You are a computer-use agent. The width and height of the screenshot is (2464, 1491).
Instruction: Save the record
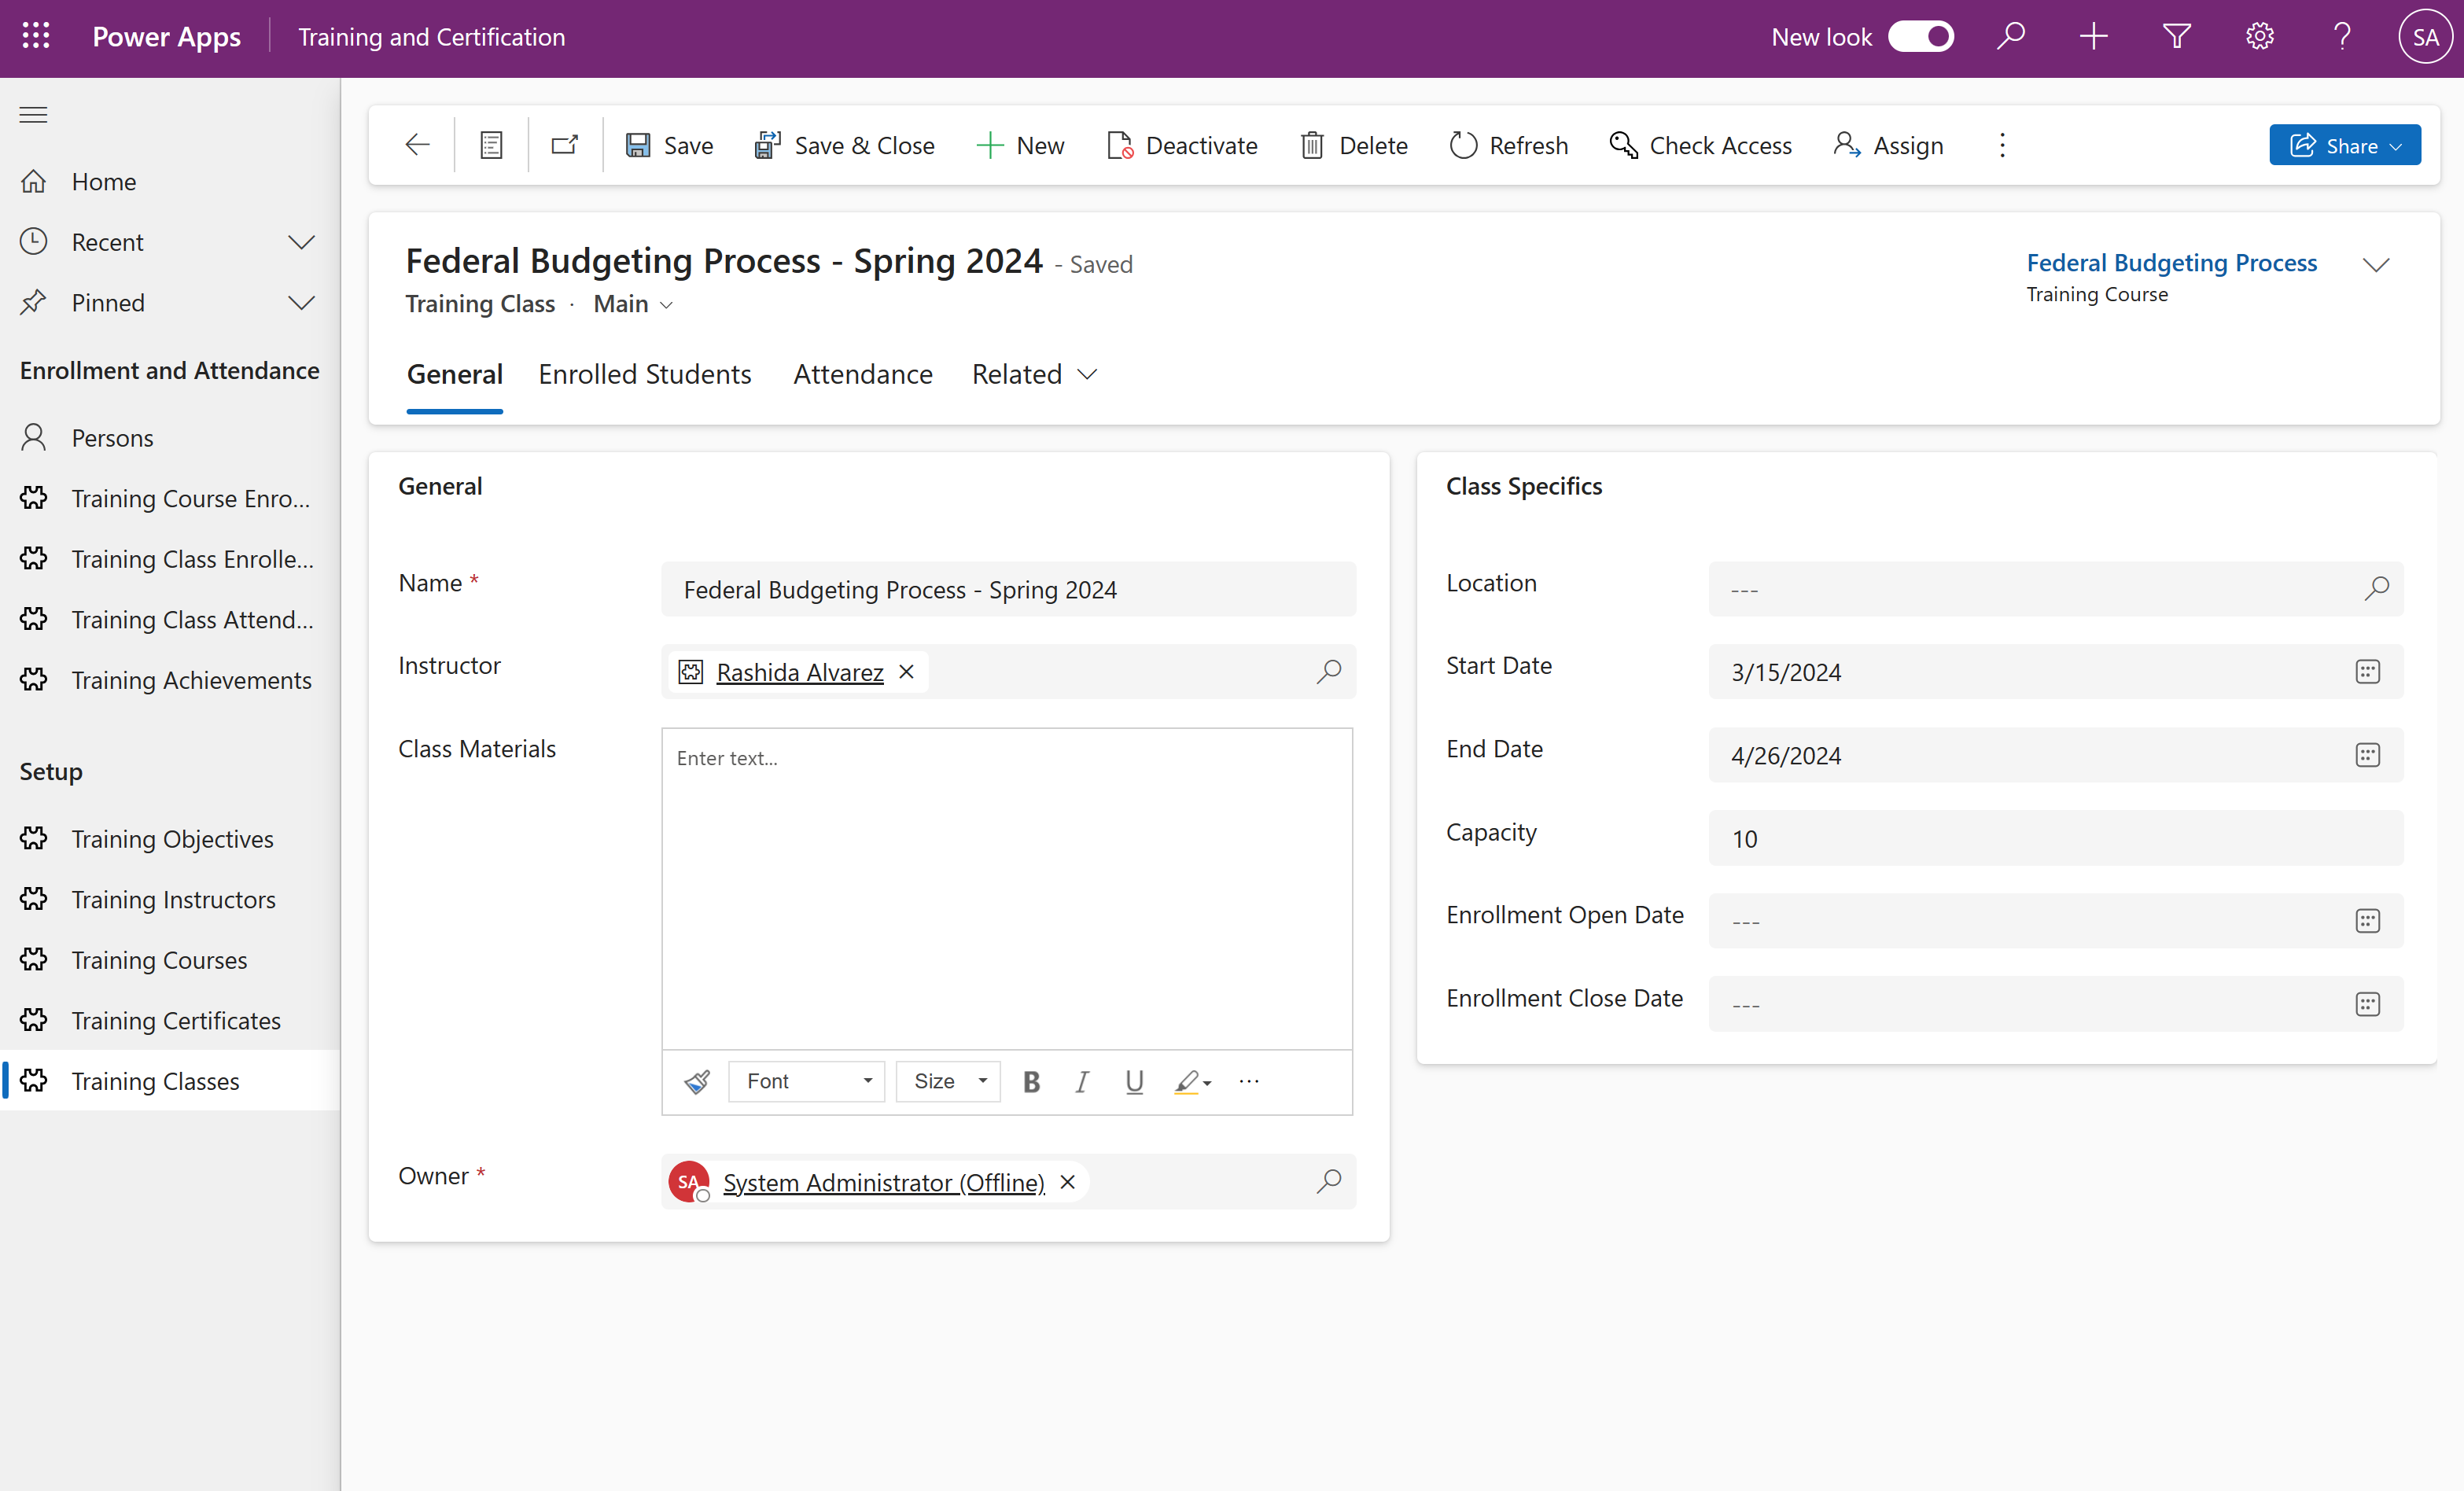coord(669,145)
